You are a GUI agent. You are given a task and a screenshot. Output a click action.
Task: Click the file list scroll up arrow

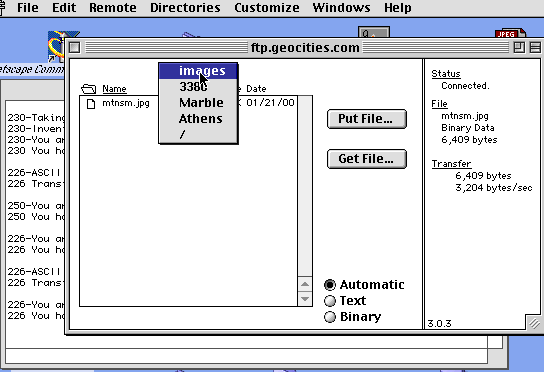coord(305,285)
